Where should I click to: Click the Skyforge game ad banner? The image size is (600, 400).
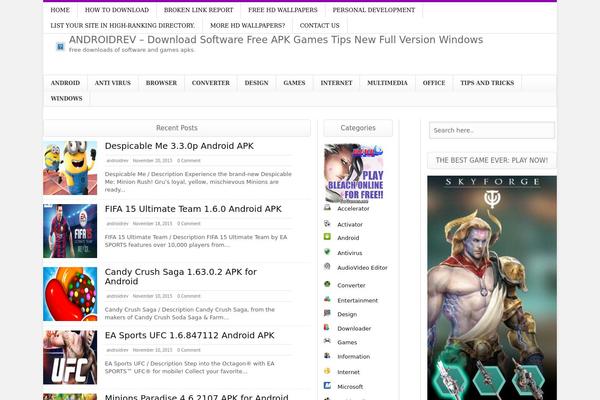(x=492, y=288)
